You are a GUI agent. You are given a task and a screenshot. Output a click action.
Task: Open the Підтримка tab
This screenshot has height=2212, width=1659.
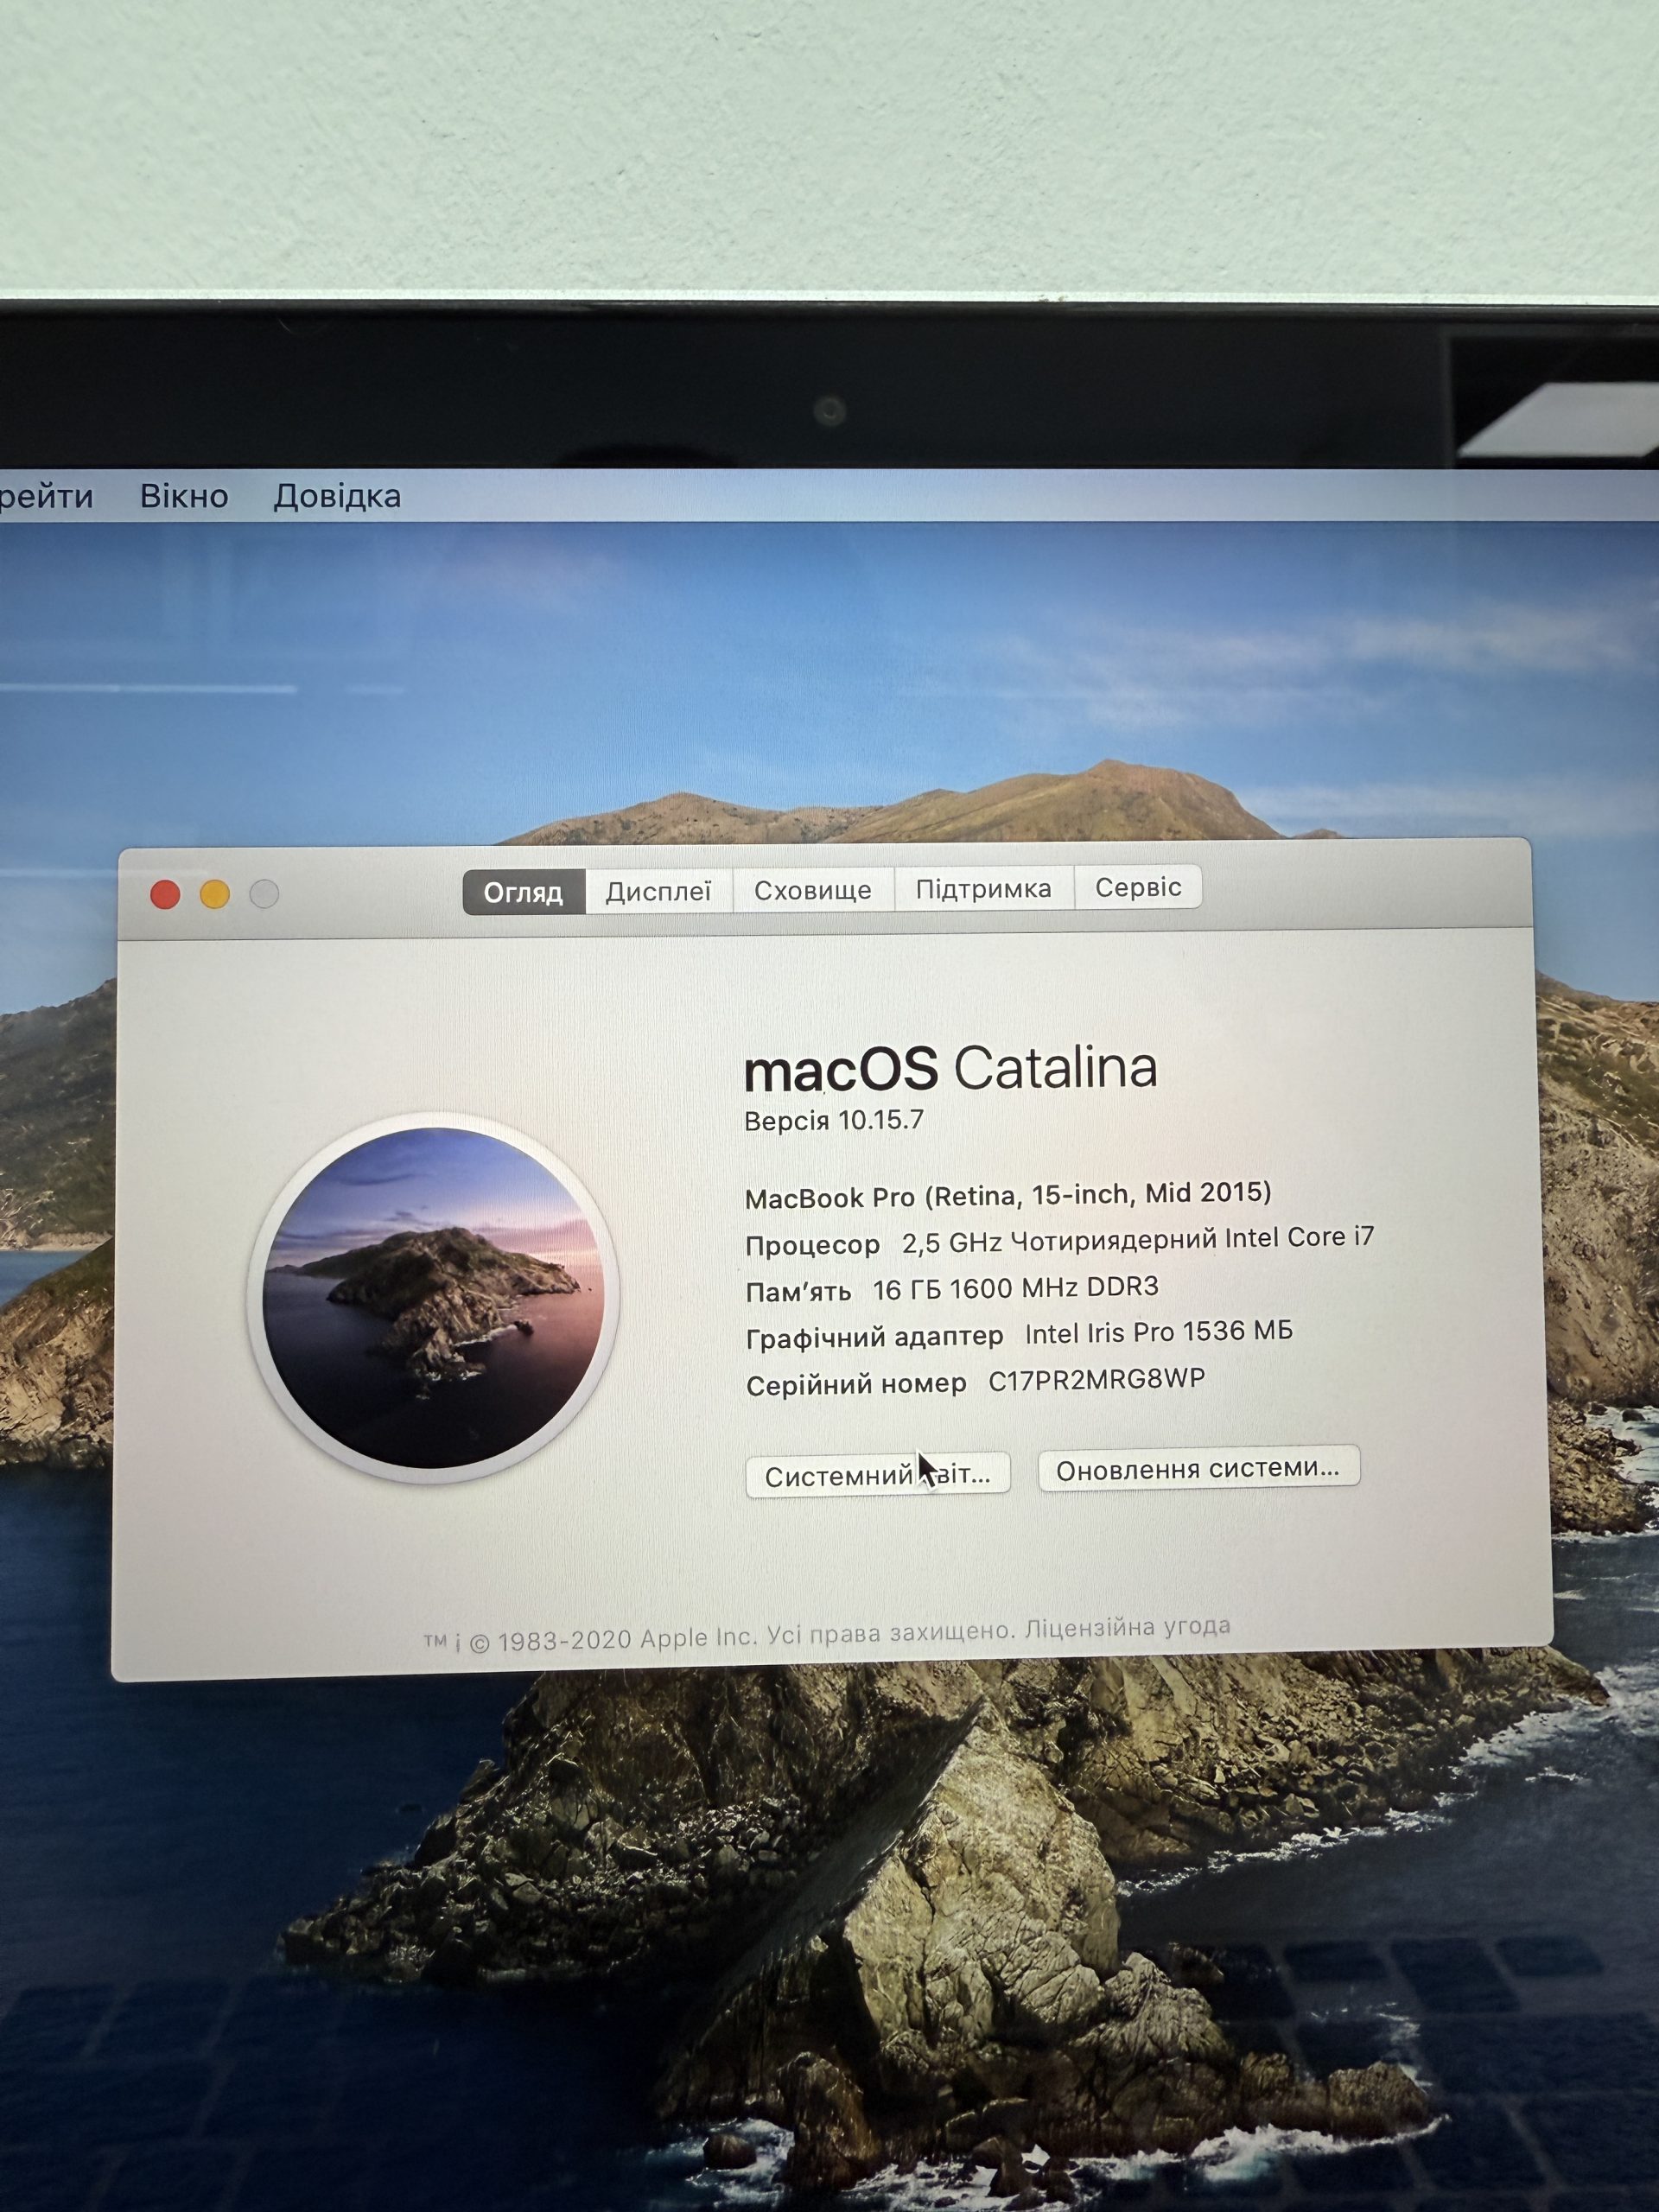(984, 888)
